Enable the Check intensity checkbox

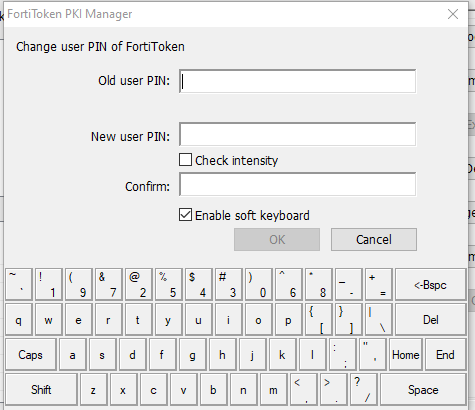pyautogui.click(x=185, y=160)
